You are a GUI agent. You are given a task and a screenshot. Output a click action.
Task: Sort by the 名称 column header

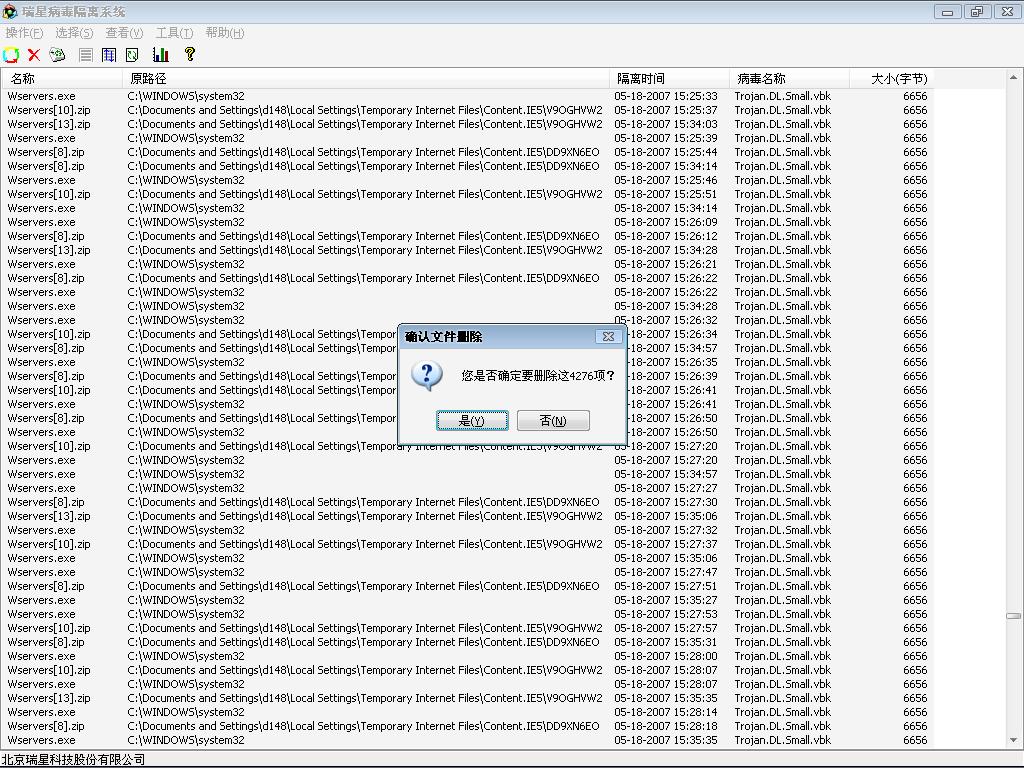point(61,78)
